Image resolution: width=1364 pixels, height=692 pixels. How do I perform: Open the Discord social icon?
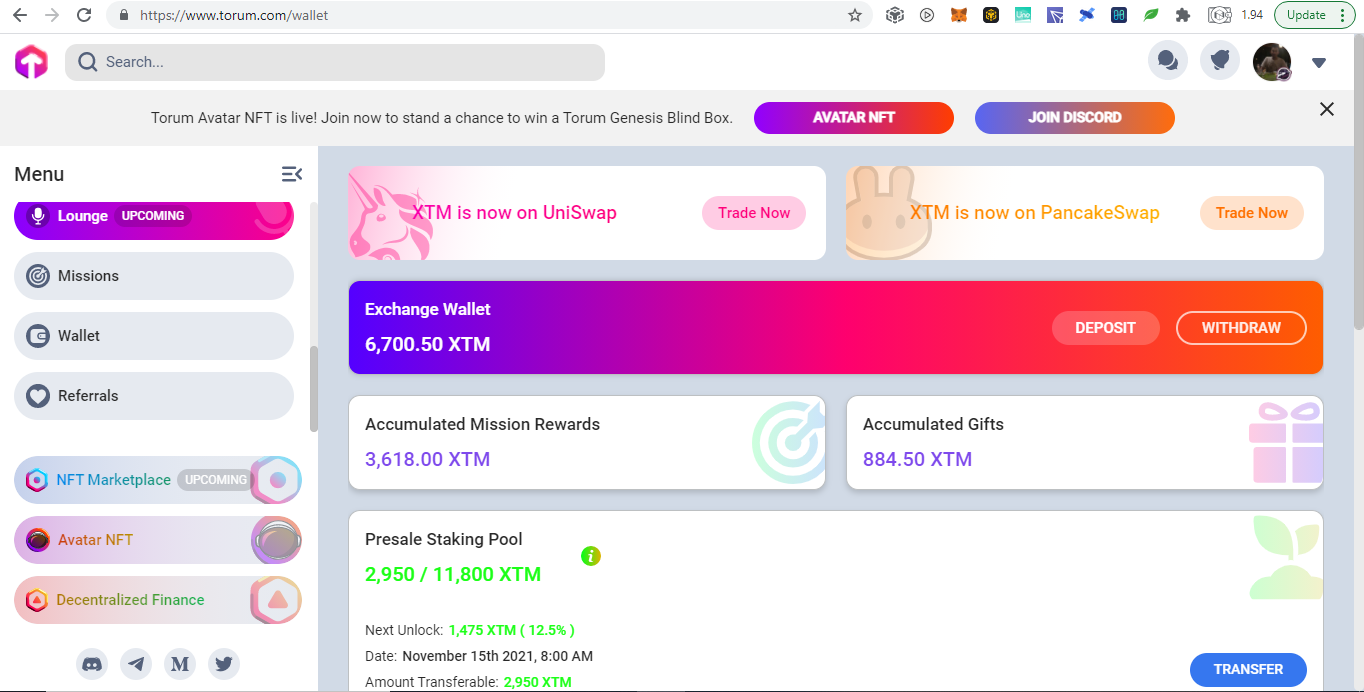92,663
